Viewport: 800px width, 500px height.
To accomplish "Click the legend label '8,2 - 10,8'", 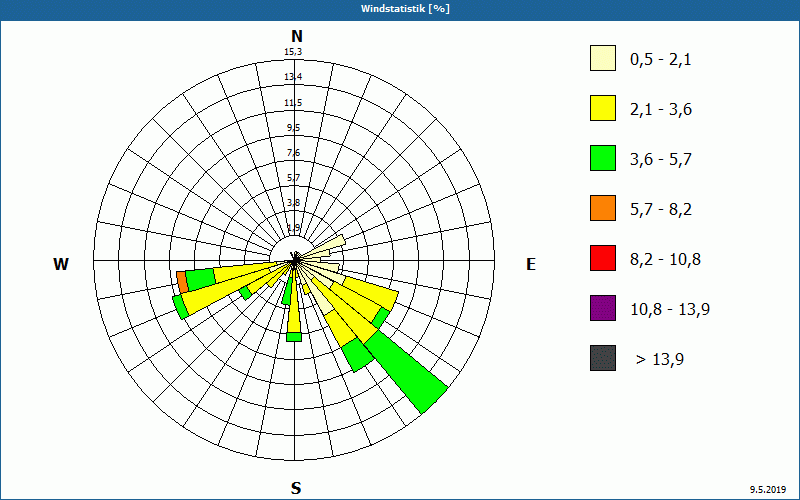I will (x=665, y=260).
